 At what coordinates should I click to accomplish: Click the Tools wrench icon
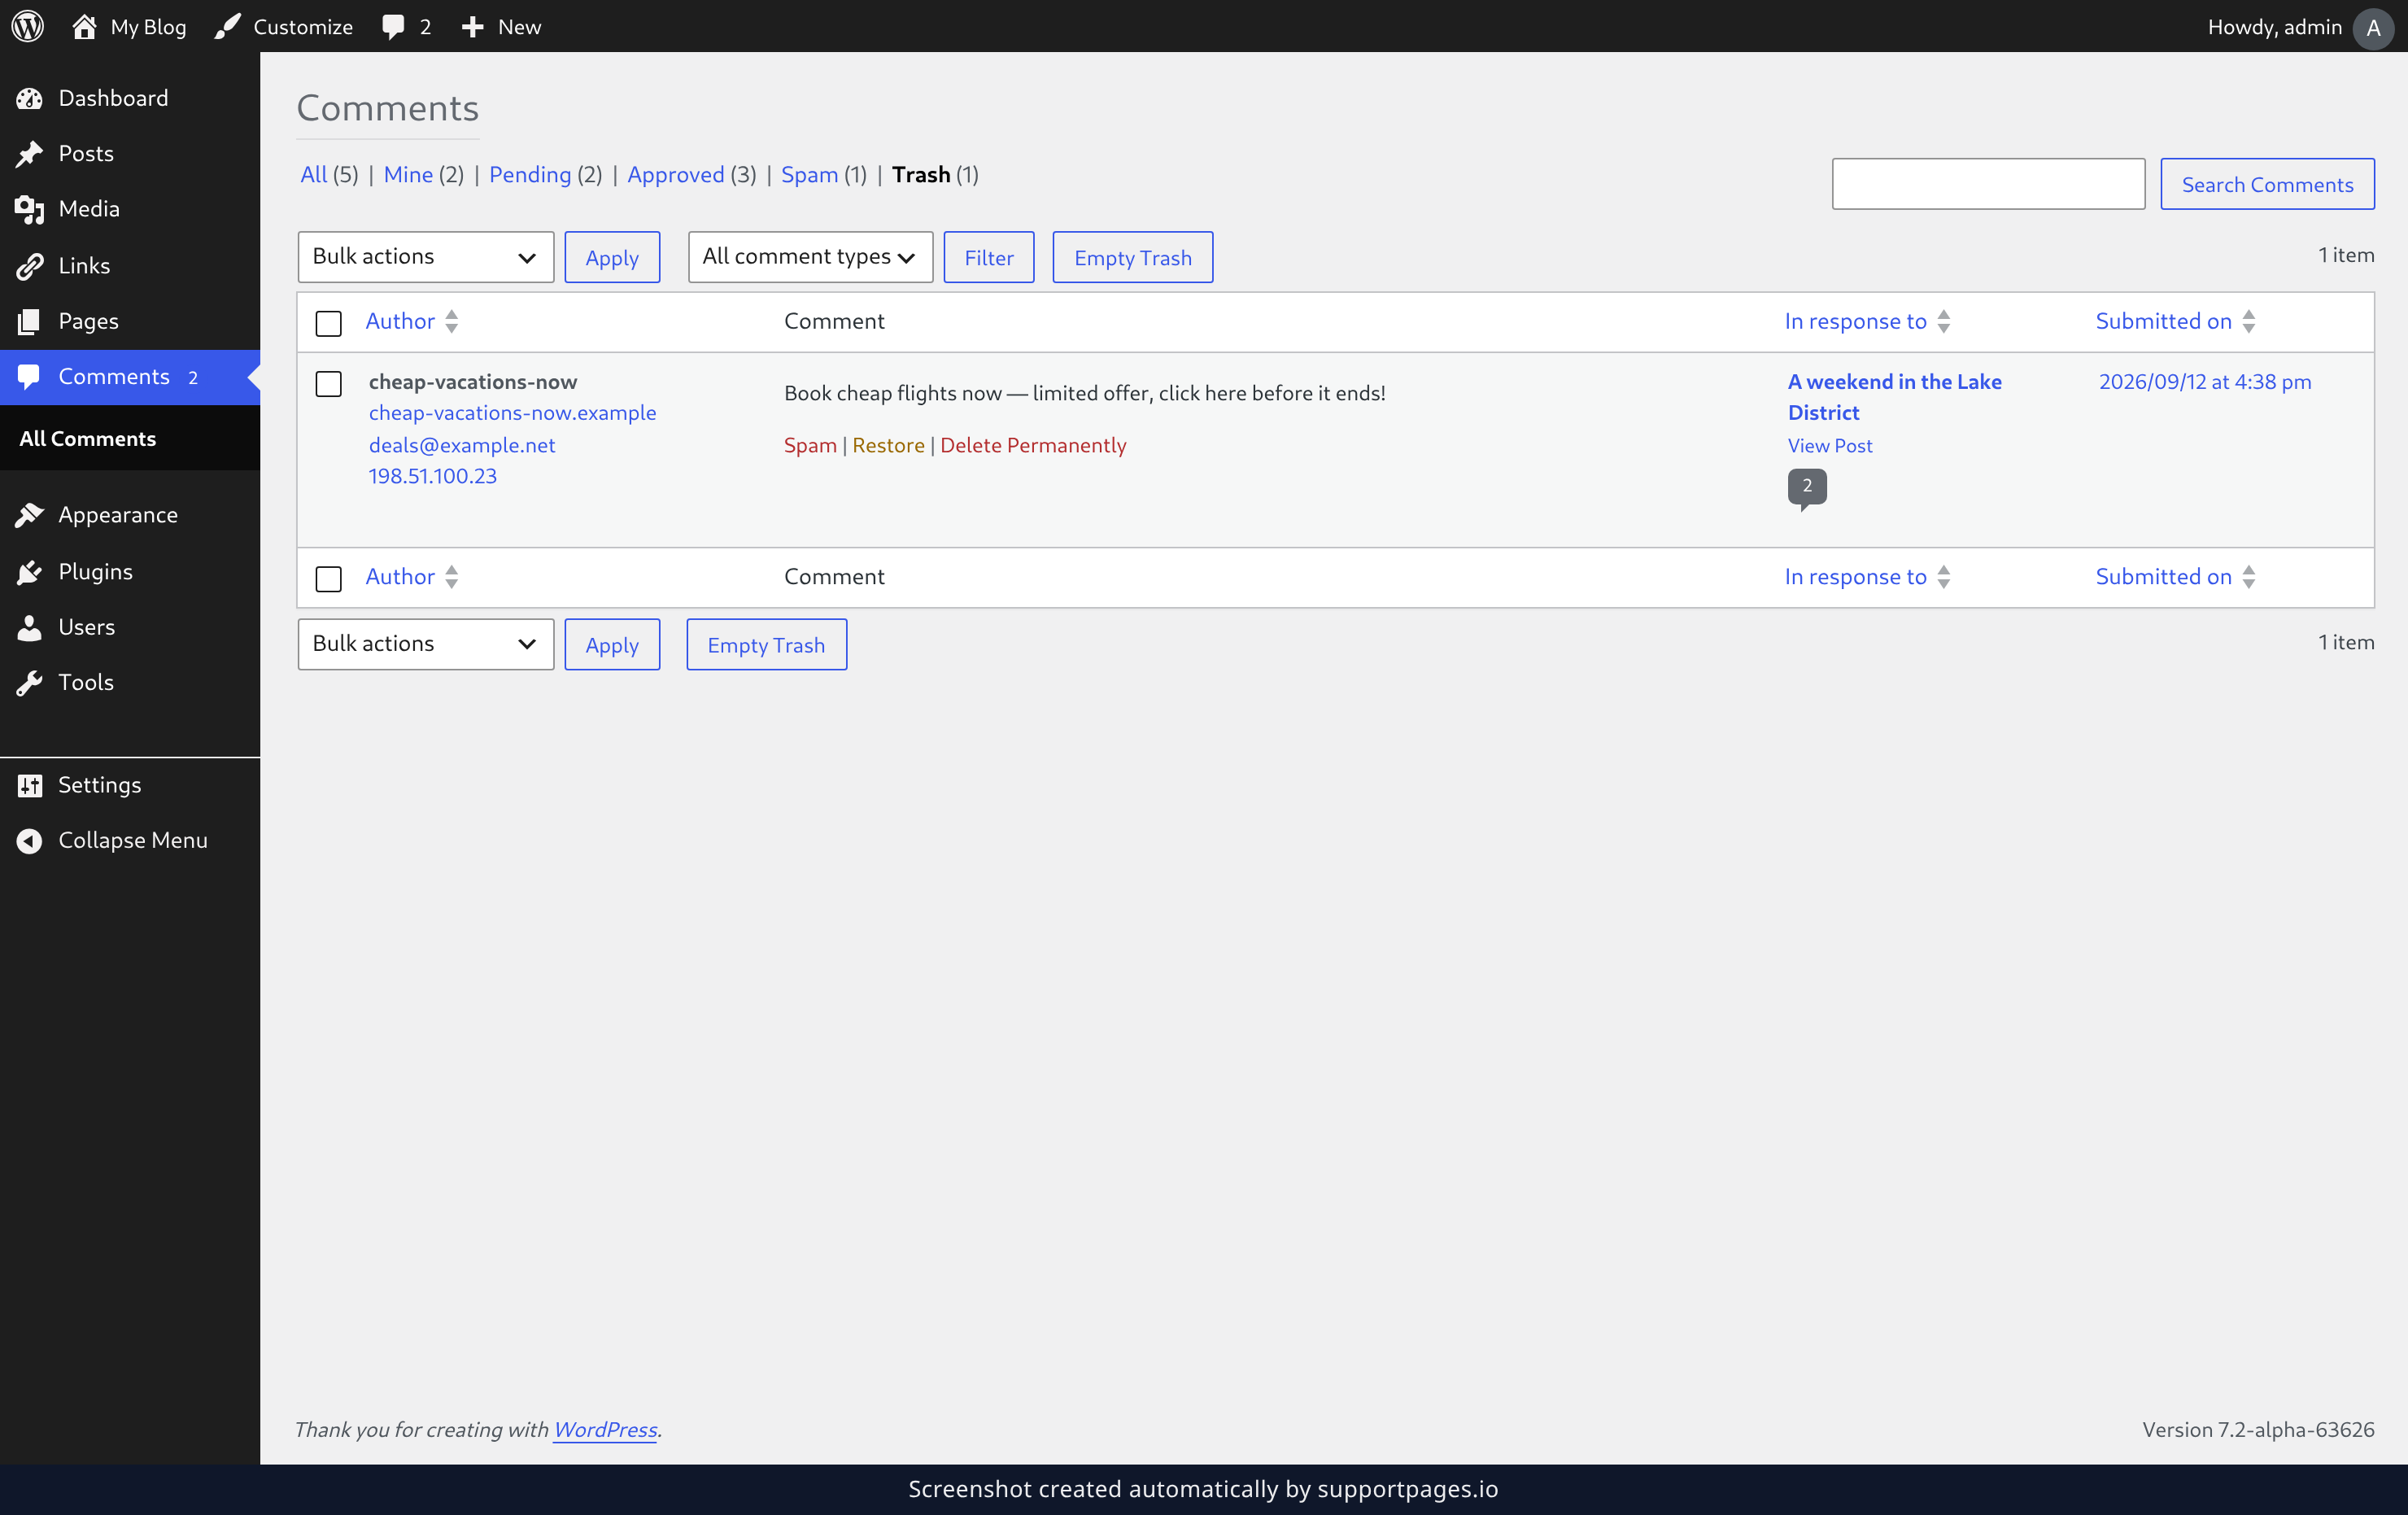30,682
